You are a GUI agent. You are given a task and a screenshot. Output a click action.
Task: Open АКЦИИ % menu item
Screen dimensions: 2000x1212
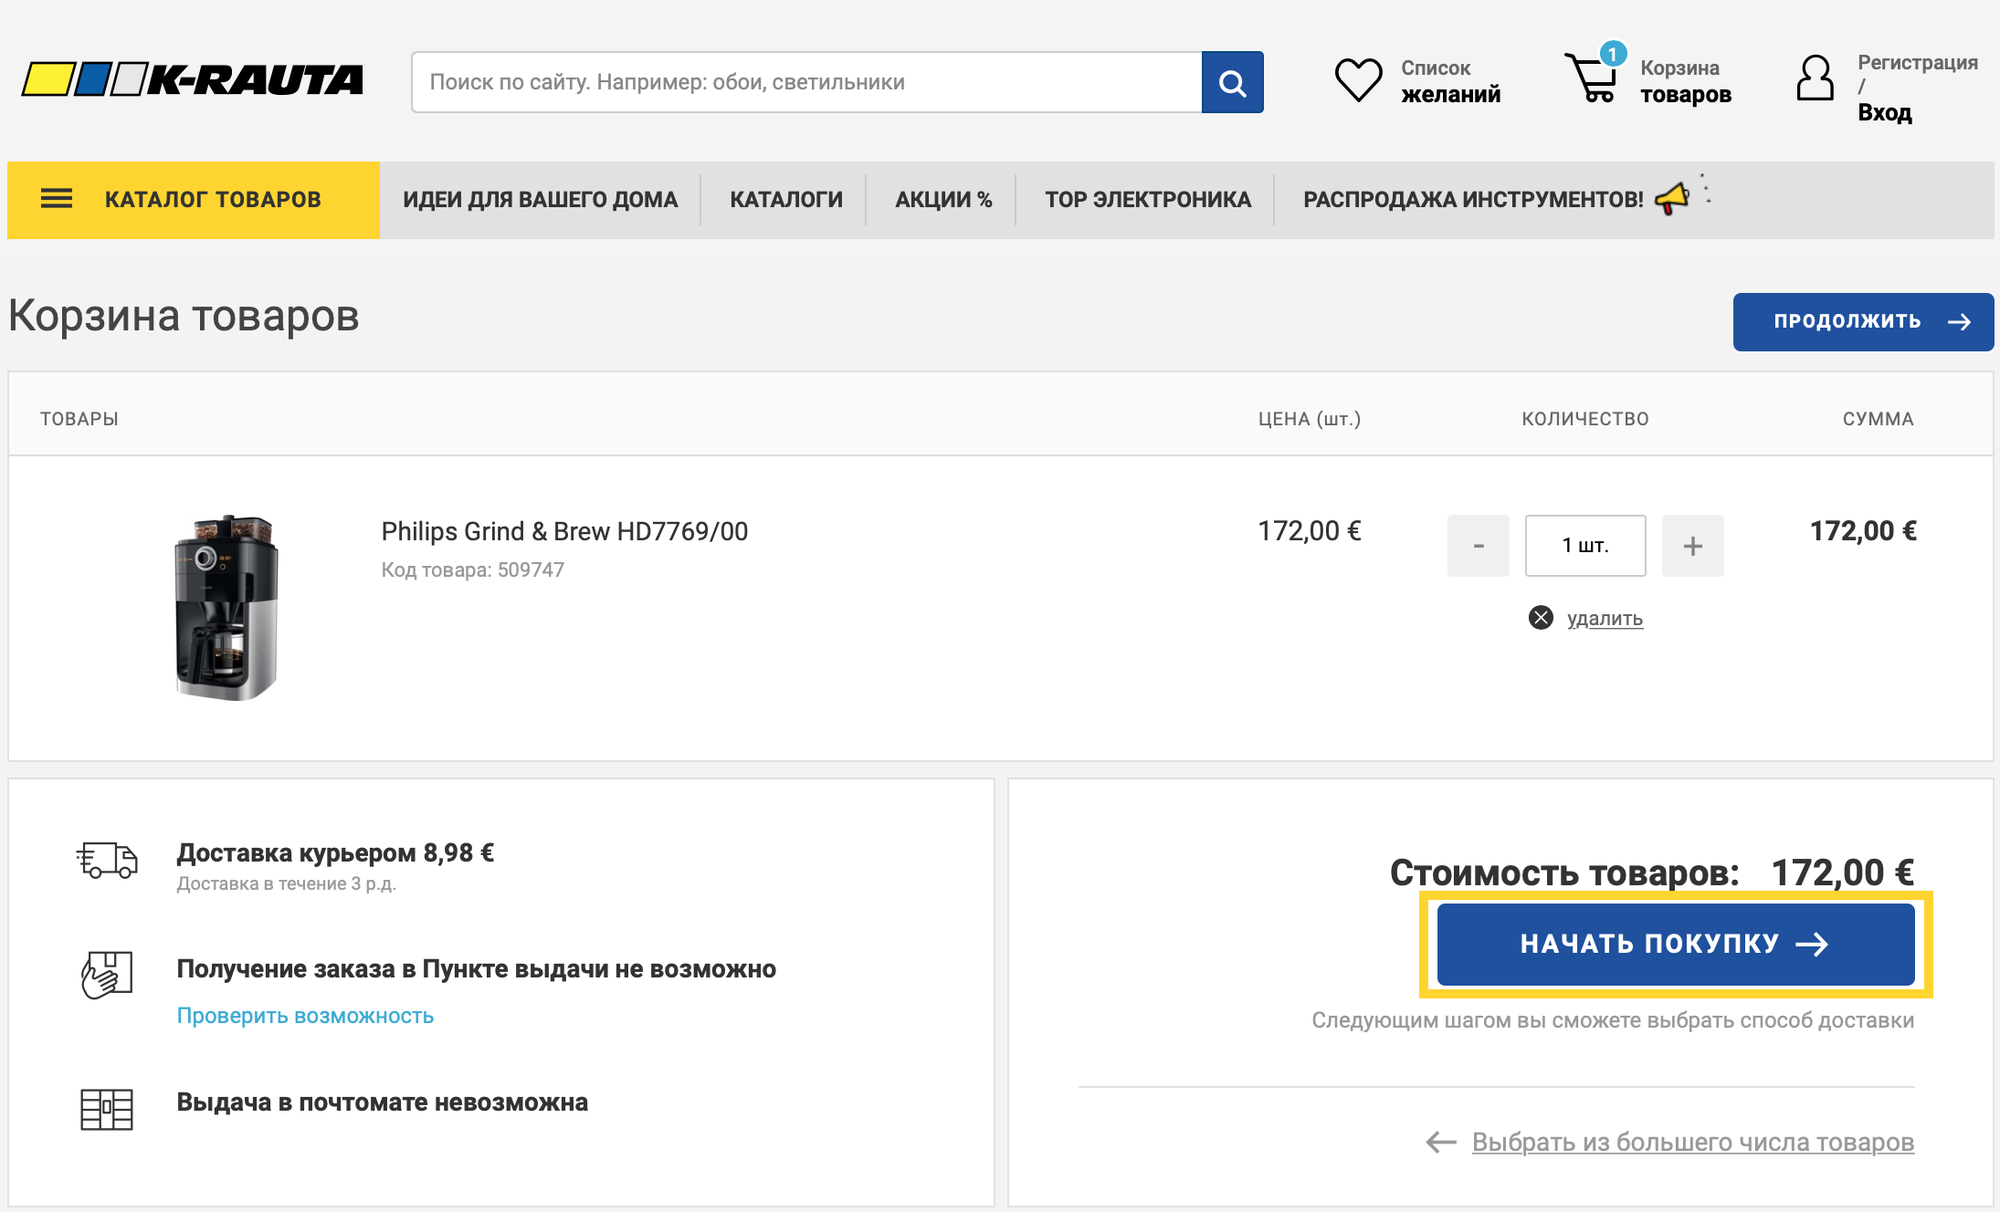943,199
